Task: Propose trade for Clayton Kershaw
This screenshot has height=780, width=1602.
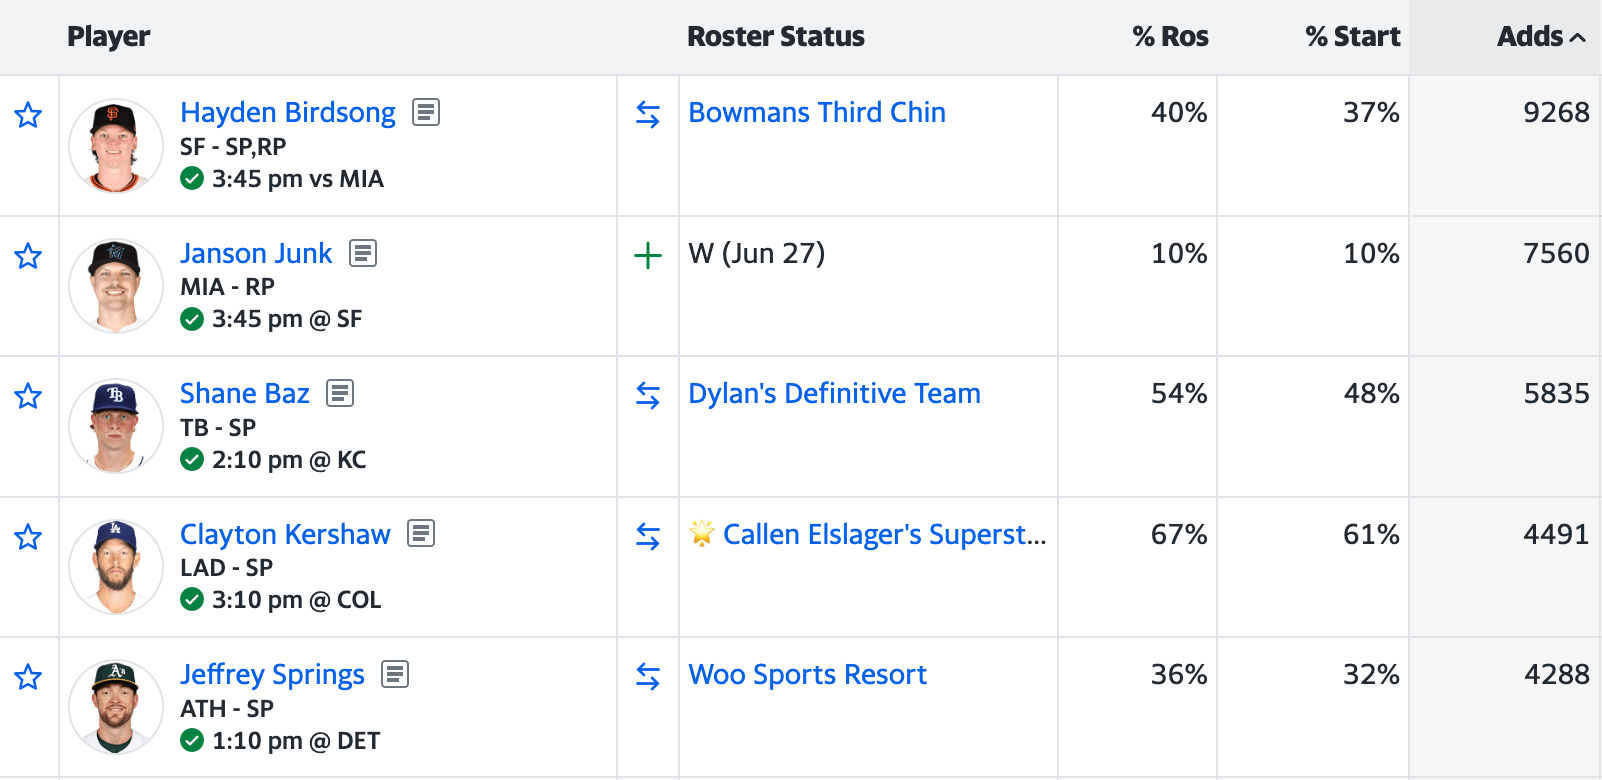Action: [648, 537]
